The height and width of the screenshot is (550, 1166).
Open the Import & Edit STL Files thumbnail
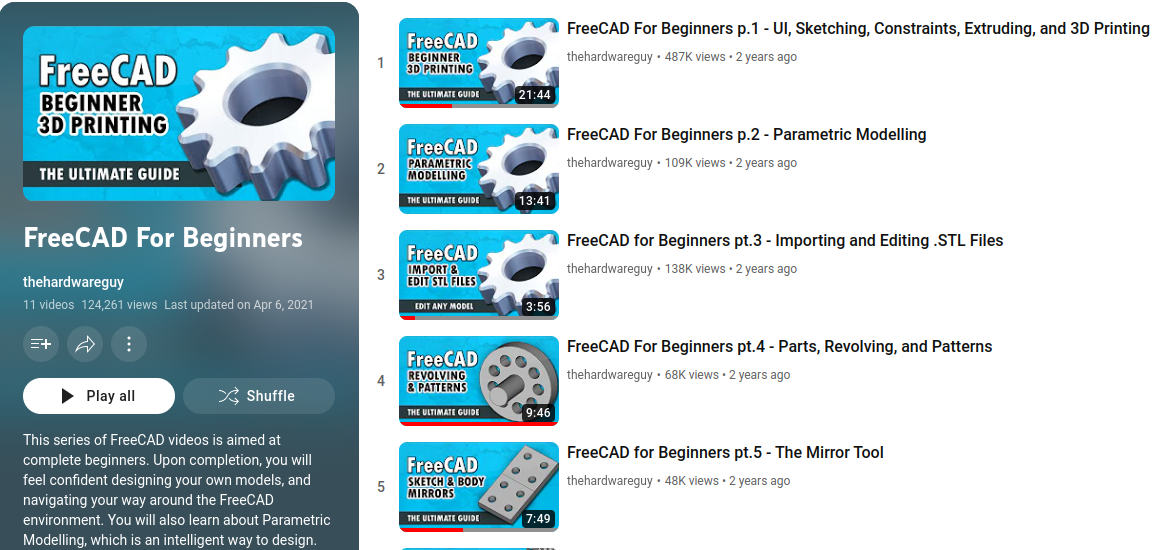[x=479, y=275]
